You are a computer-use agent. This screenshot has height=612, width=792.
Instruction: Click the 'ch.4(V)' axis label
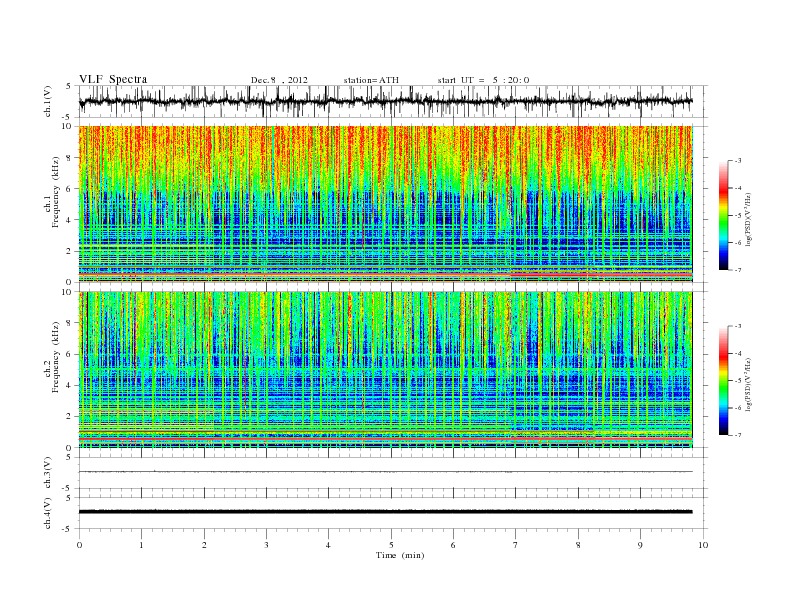(x=48, y=513)
